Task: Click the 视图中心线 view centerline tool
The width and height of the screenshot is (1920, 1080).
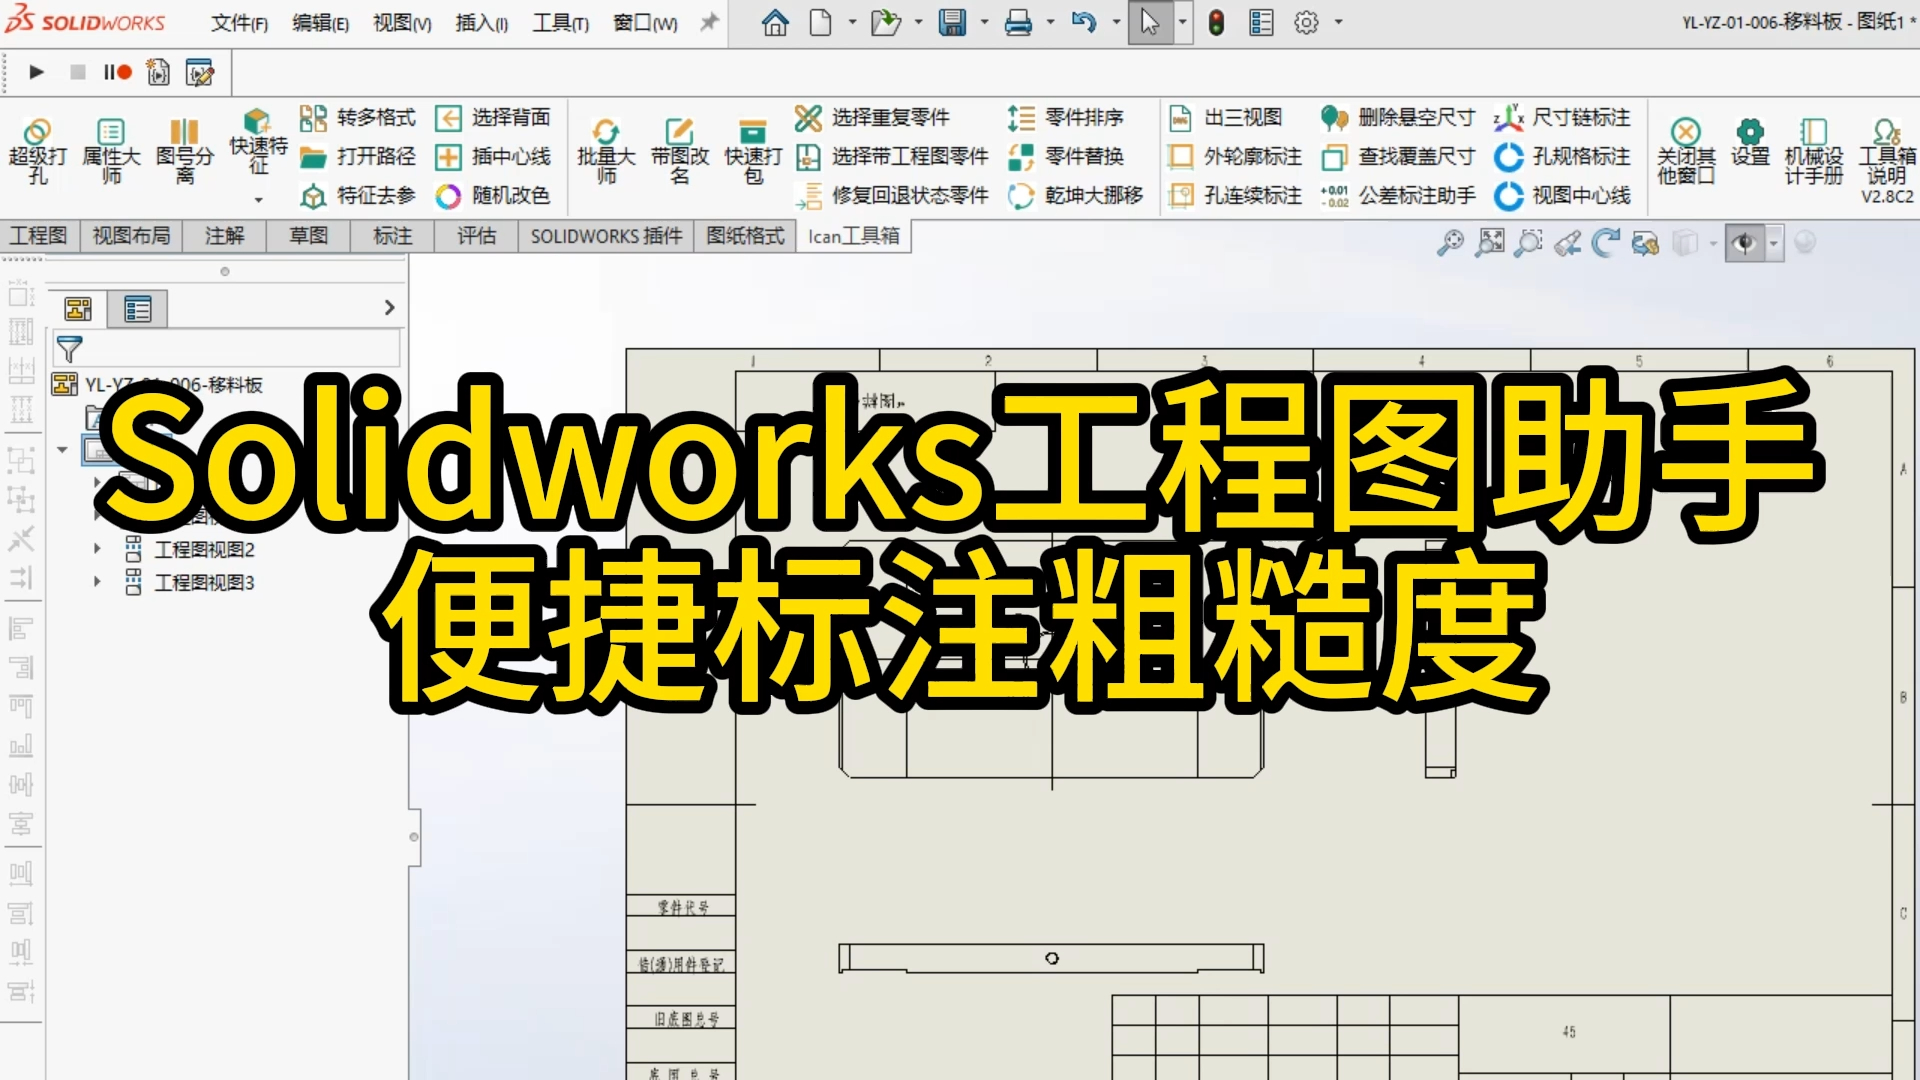Action: point(1562,197)
